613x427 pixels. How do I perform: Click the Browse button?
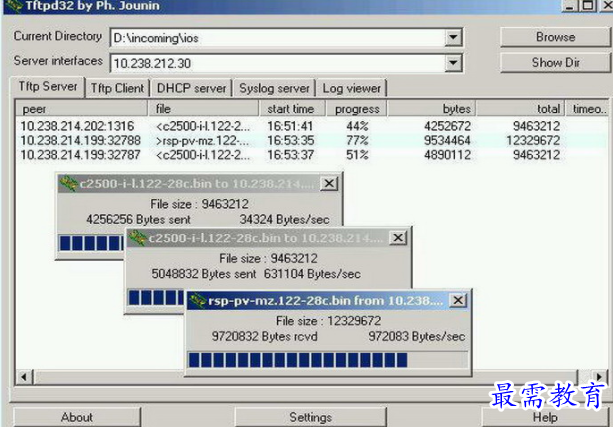pos(555,37)
